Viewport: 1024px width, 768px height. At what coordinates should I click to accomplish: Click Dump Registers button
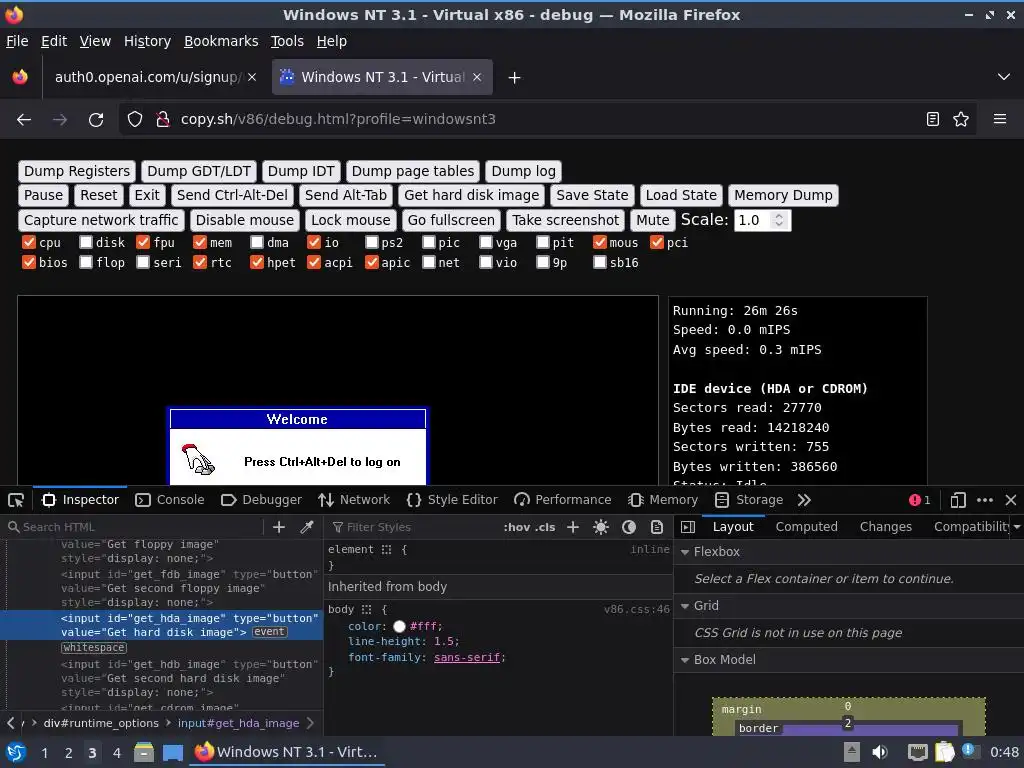(77, 171)
